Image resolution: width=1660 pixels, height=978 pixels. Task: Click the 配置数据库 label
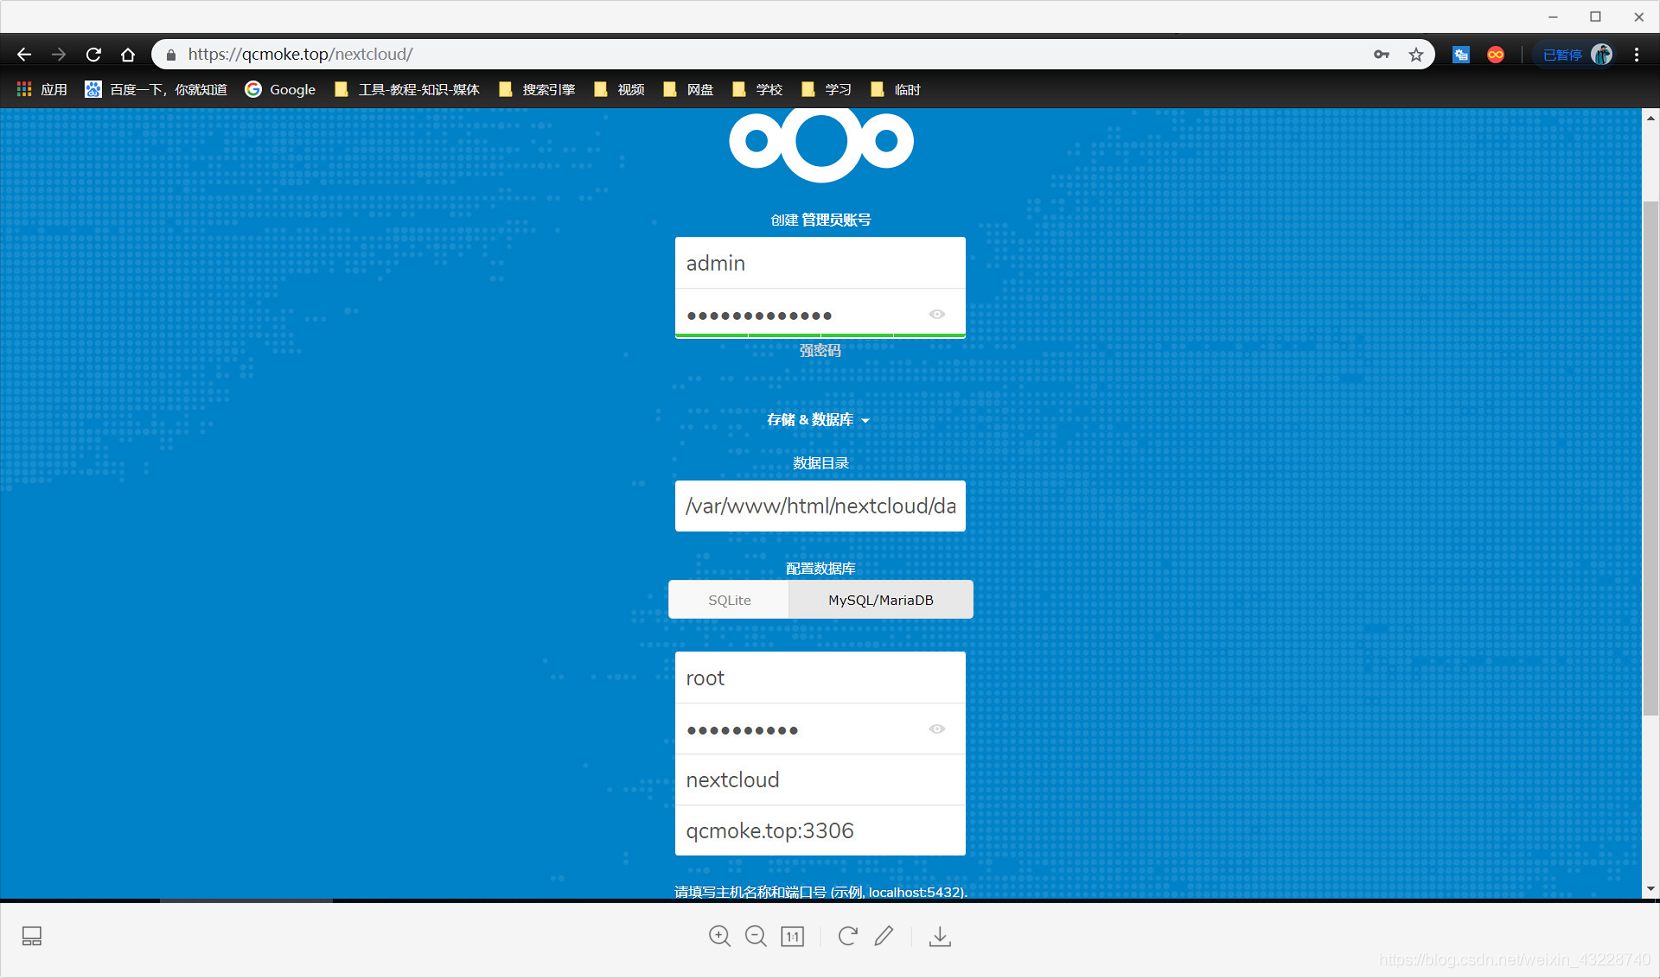click(x=821, y=569)
